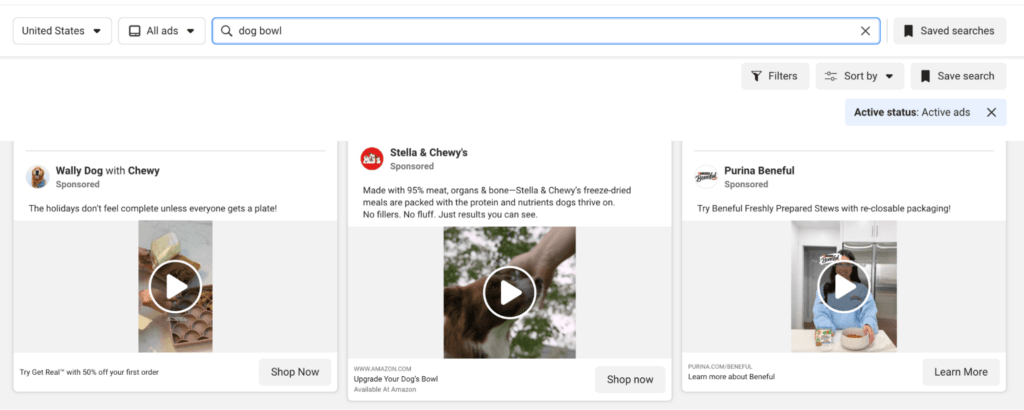Click the WWW.AMAZON.COM link text
Image resolution: width=1024 pixels, height=410 pixels.
(383, 369)
